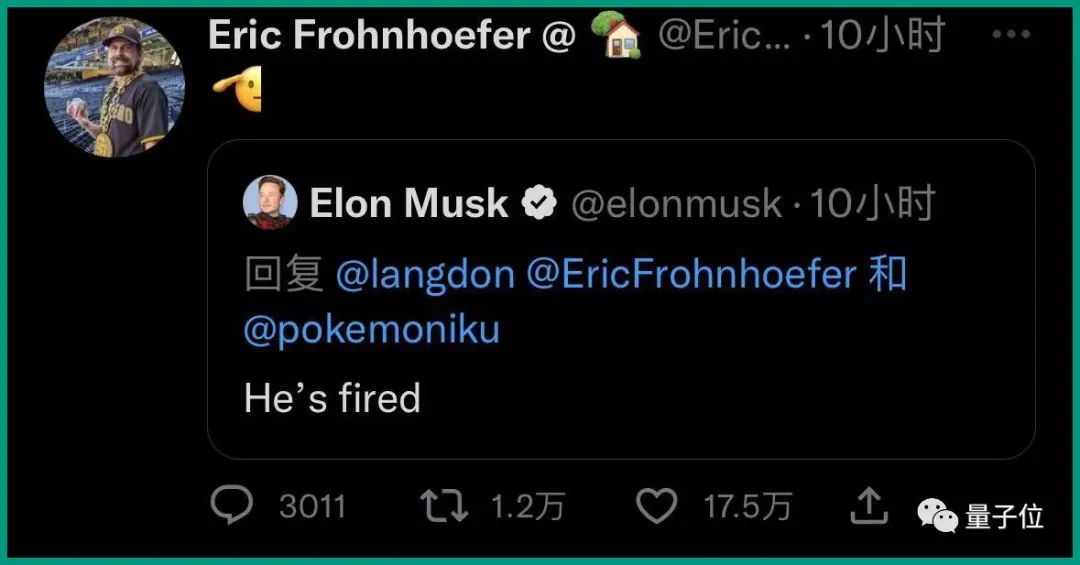Open the @EricFrohnhoefer mention link

691,274
